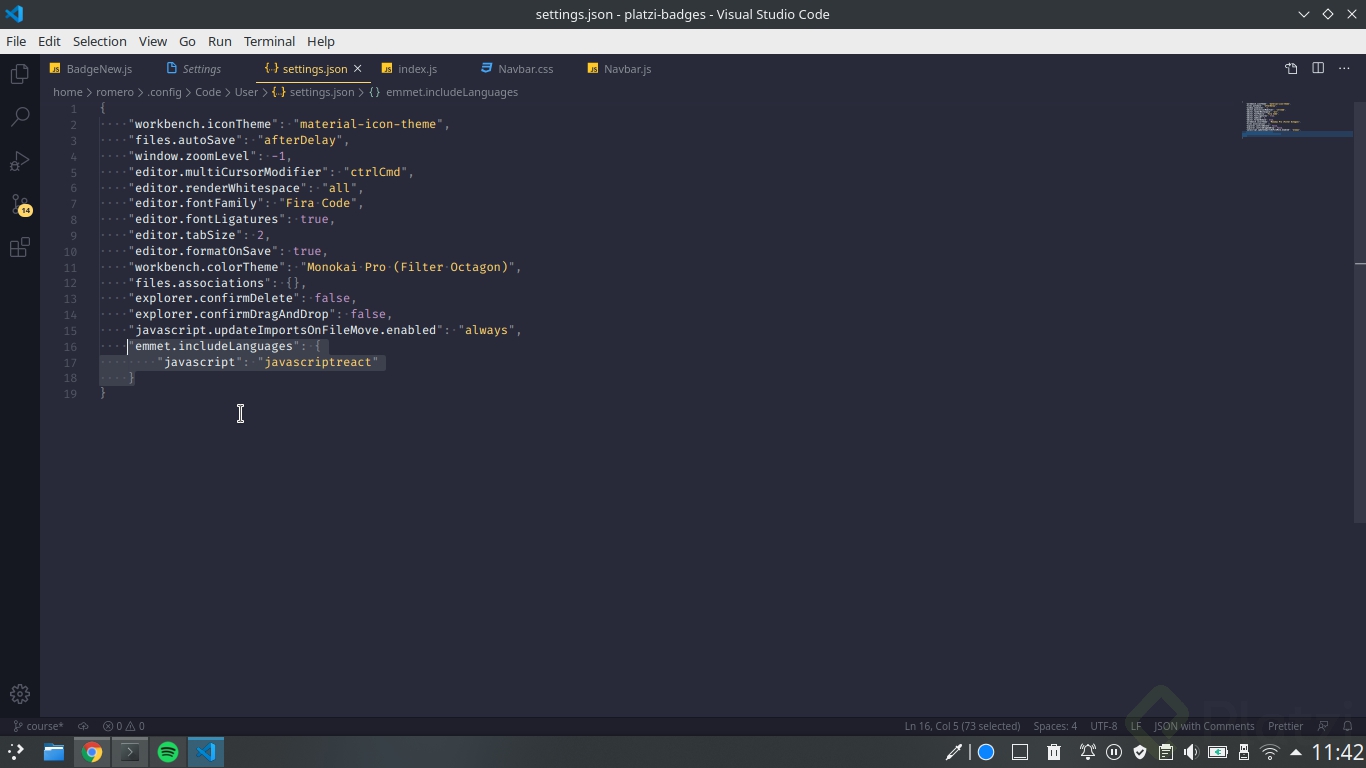Open the Edit menu
The height and width of the screenshot is (768, 1366).
click(49, 41)
